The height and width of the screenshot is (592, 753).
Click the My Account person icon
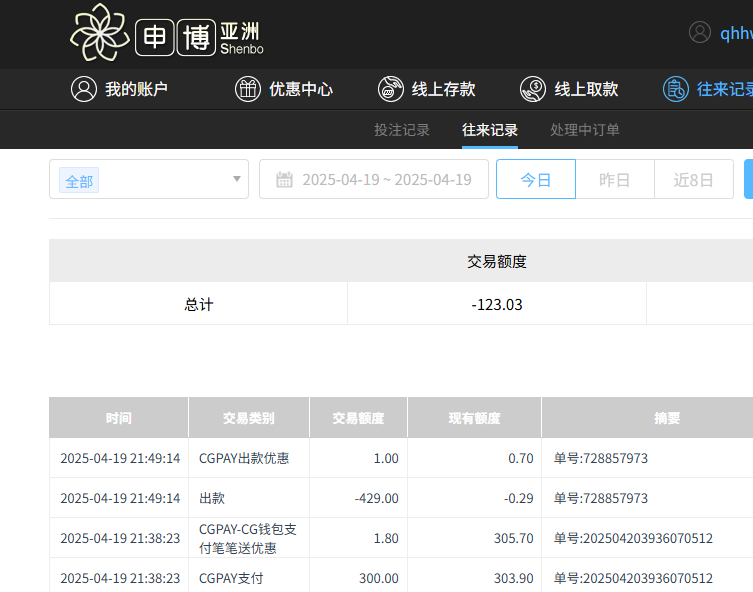84,89
